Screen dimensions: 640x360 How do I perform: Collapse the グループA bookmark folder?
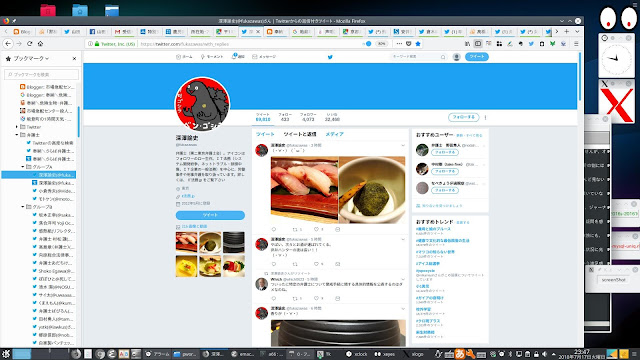point(23,167)
